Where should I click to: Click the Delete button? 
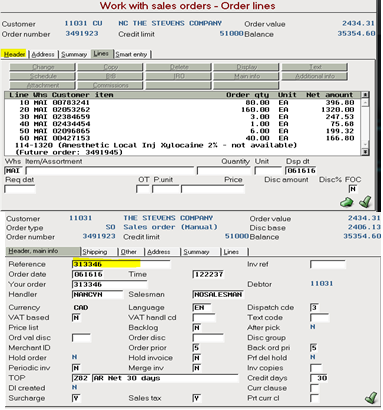click(x=179, y=67)
